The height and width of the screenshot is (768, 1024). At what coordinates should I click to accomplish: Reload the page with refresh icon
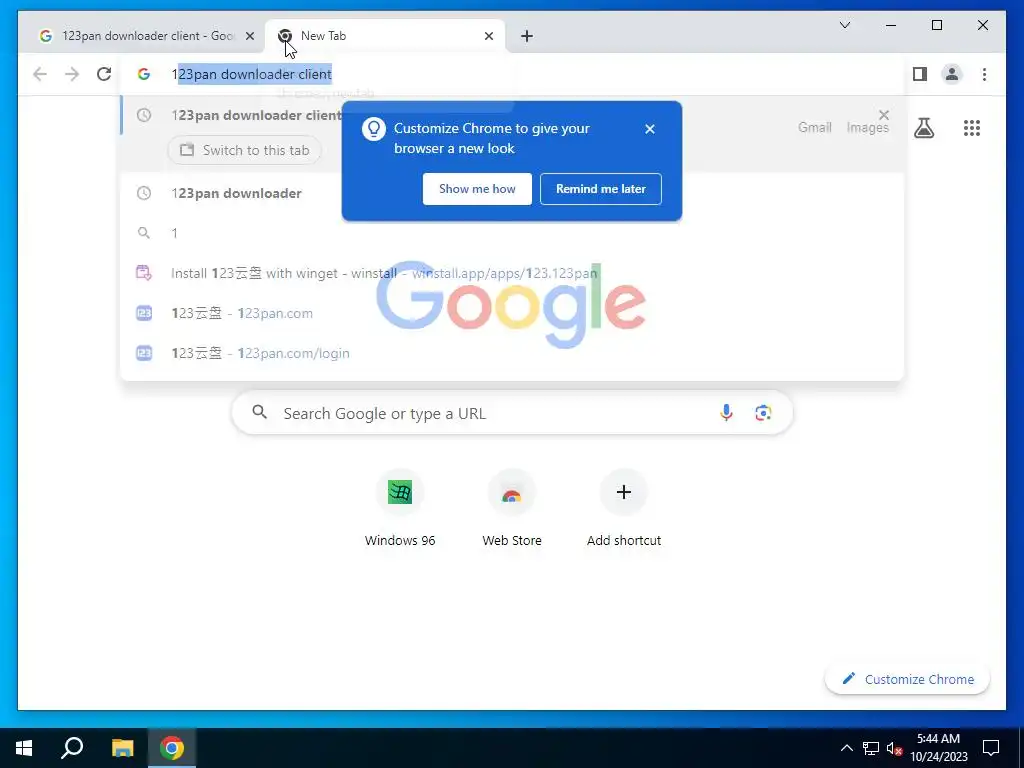pos(104,74)
